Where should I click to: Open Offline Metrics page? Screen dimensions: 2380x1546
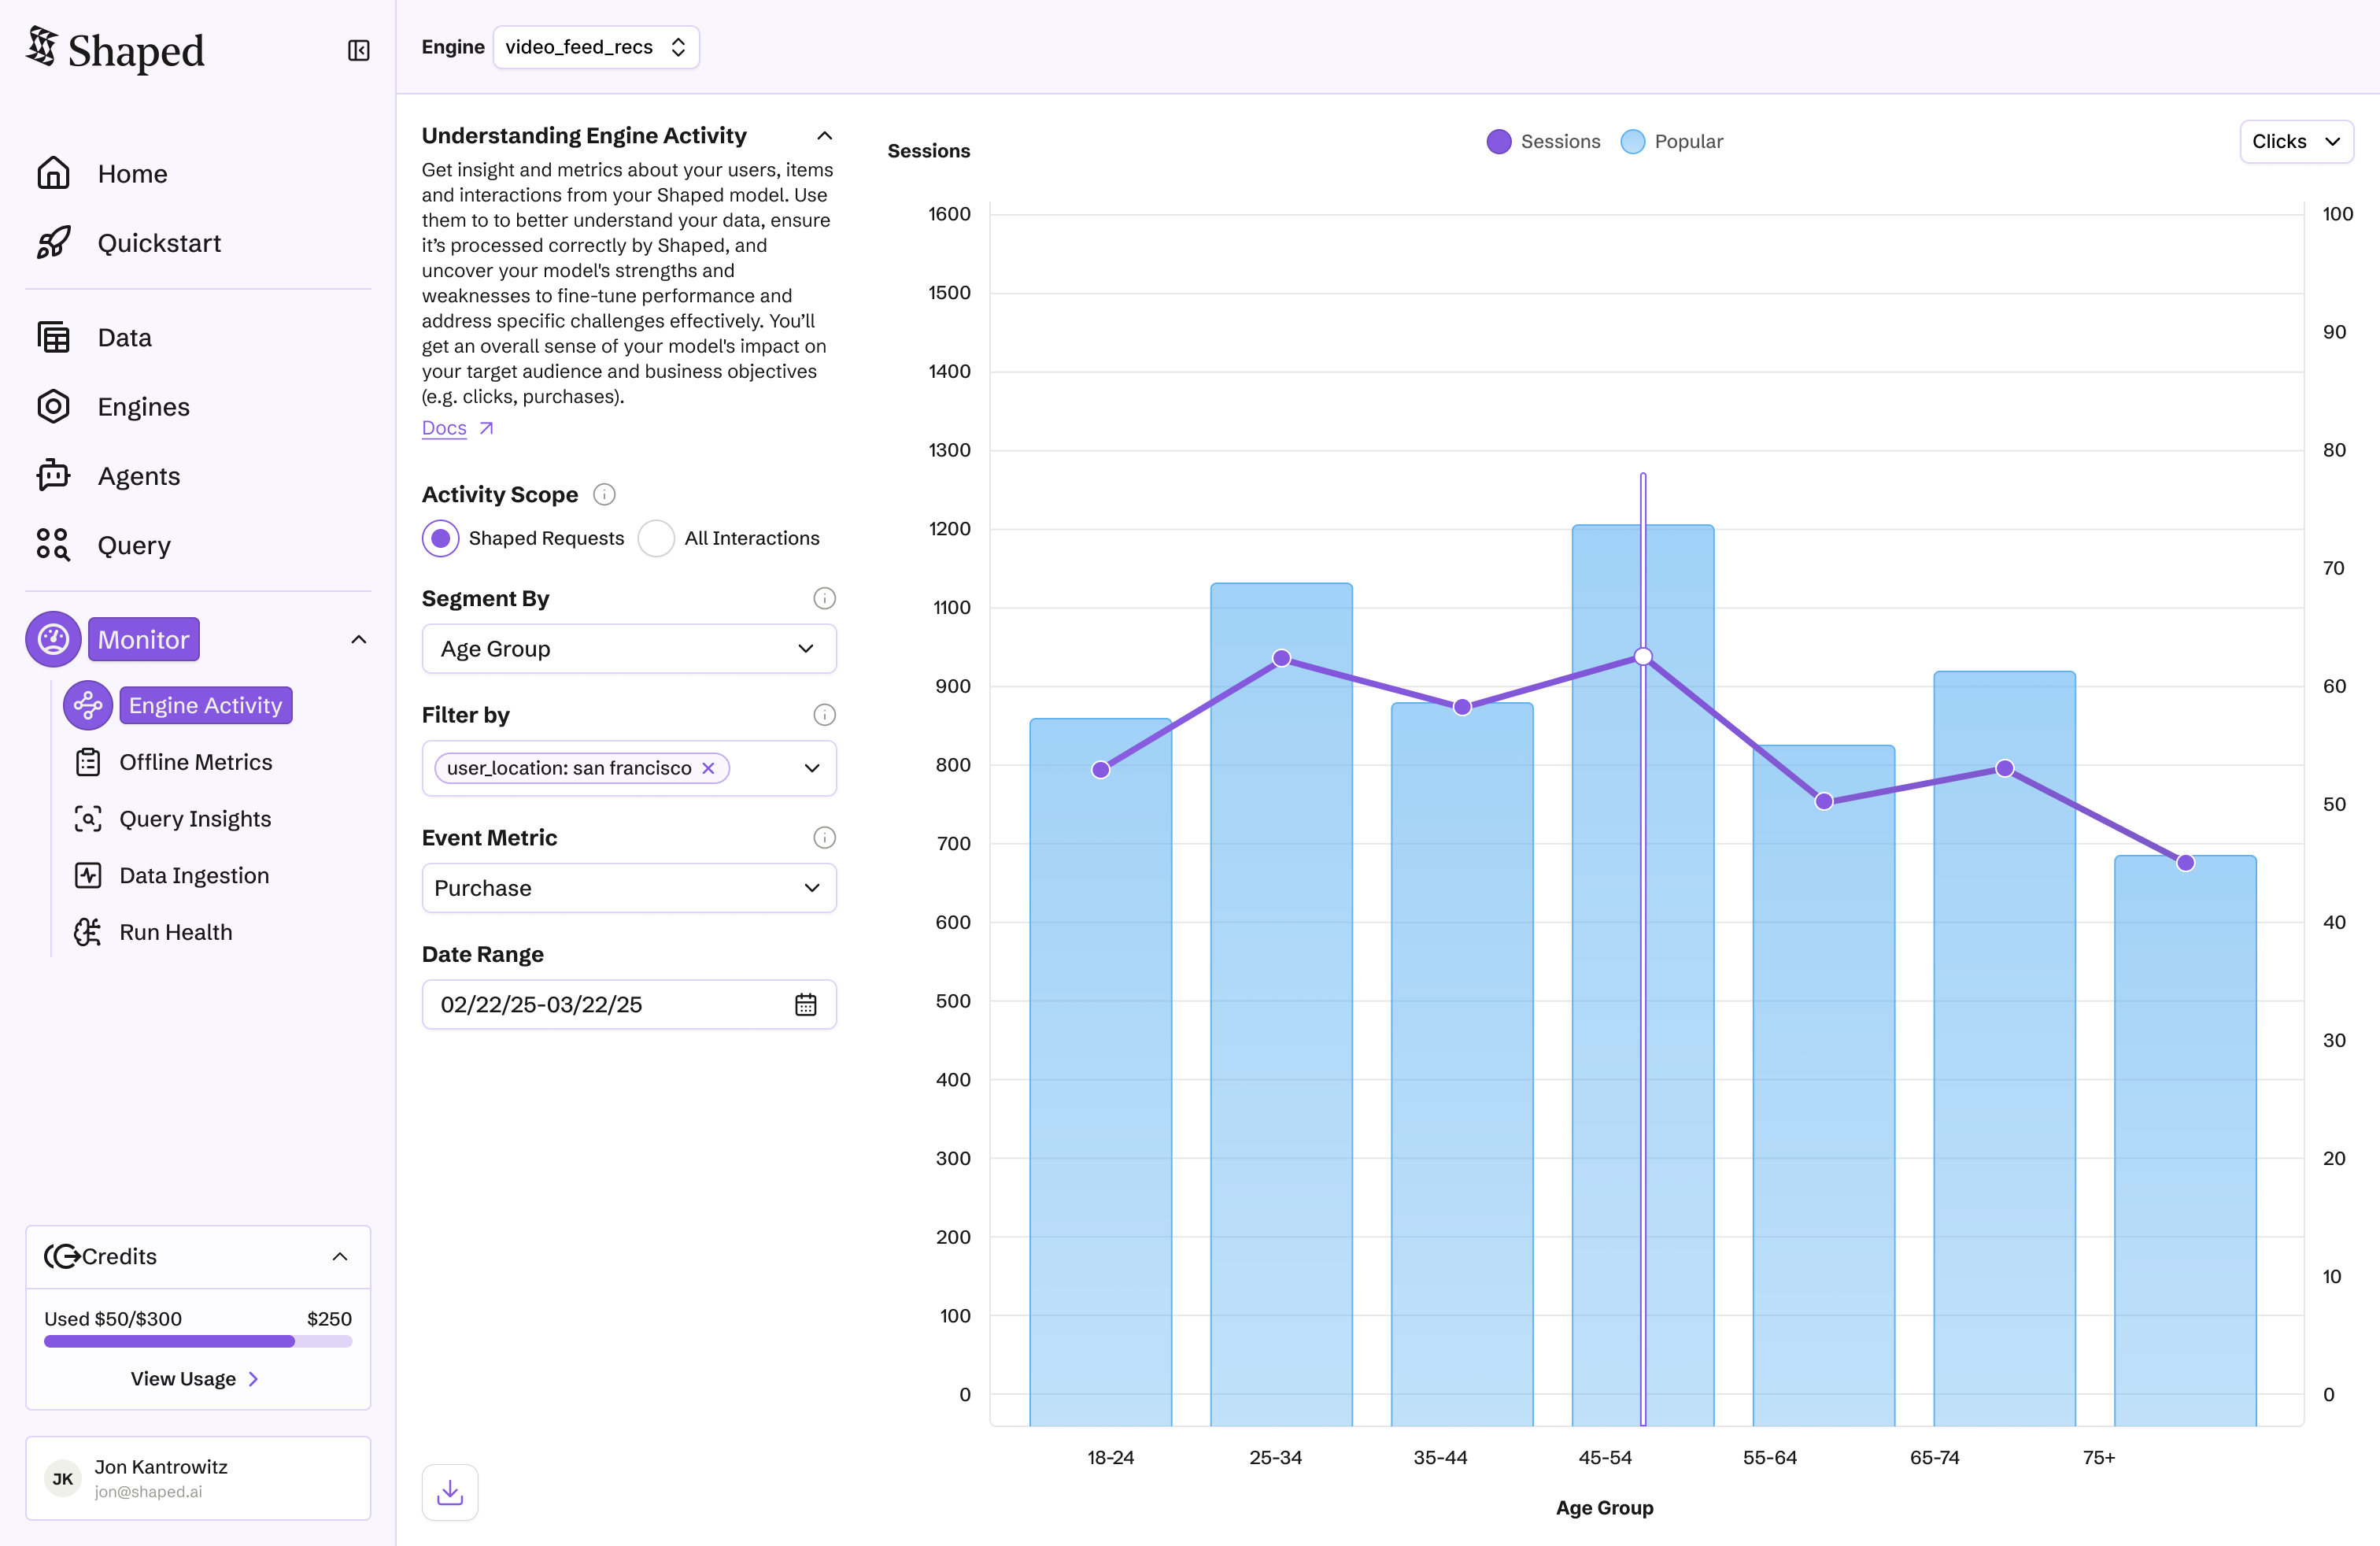(195, 762)
